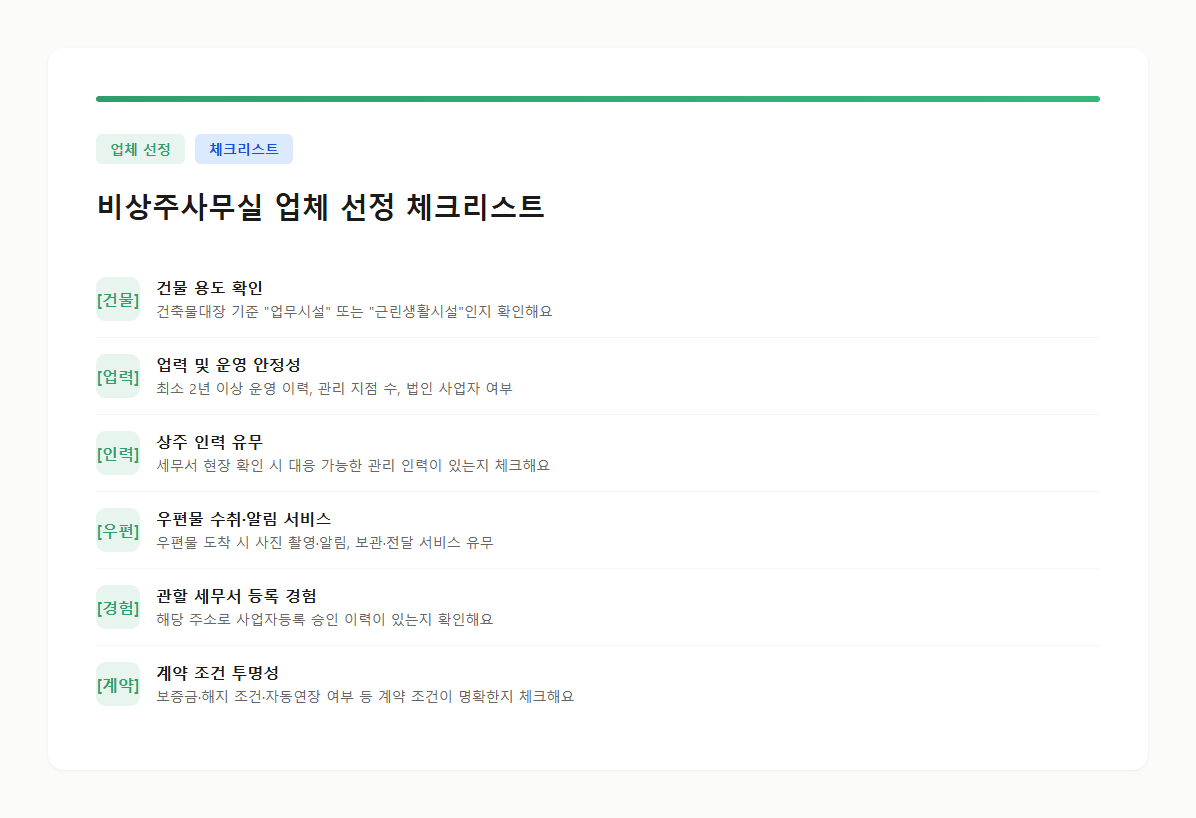Click the [우편] category badge
1196x818 pixels.
pyautogui.click(x=118, y=530)
